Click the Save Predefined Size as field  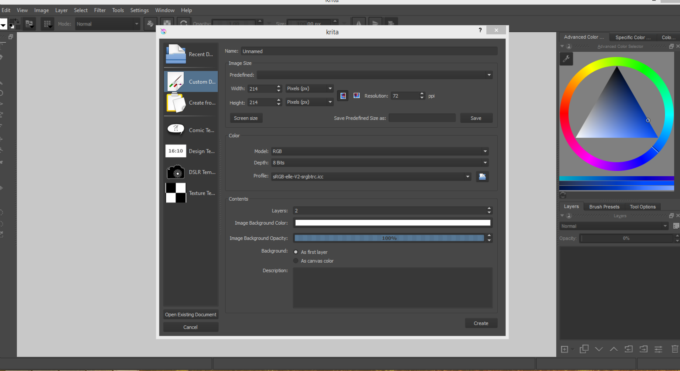(x=422, y=118)
